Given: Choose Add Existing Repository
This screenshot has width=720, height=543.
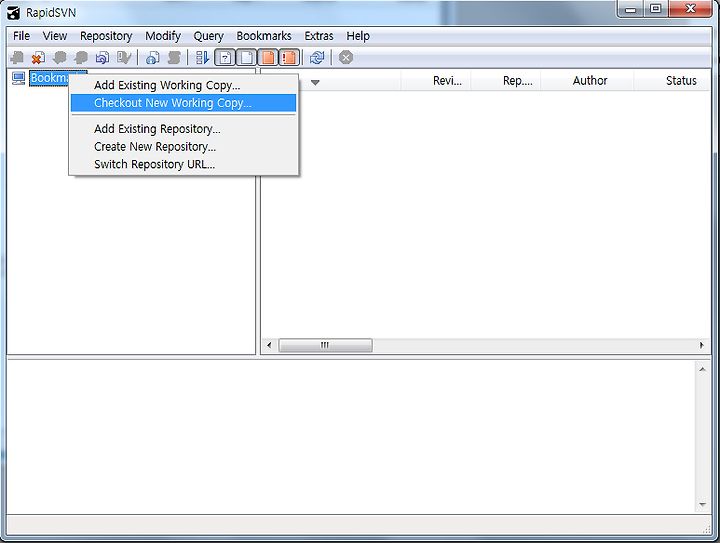Looking at the screenshot, I should tap(183, 129).
